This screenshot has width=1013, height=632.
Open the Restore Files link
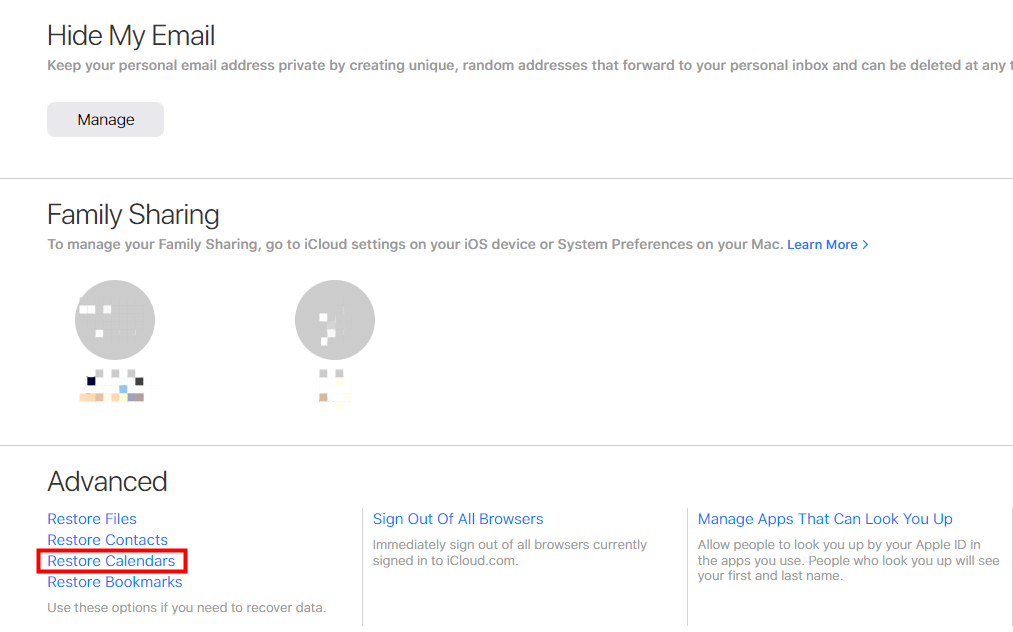point(92,519)
